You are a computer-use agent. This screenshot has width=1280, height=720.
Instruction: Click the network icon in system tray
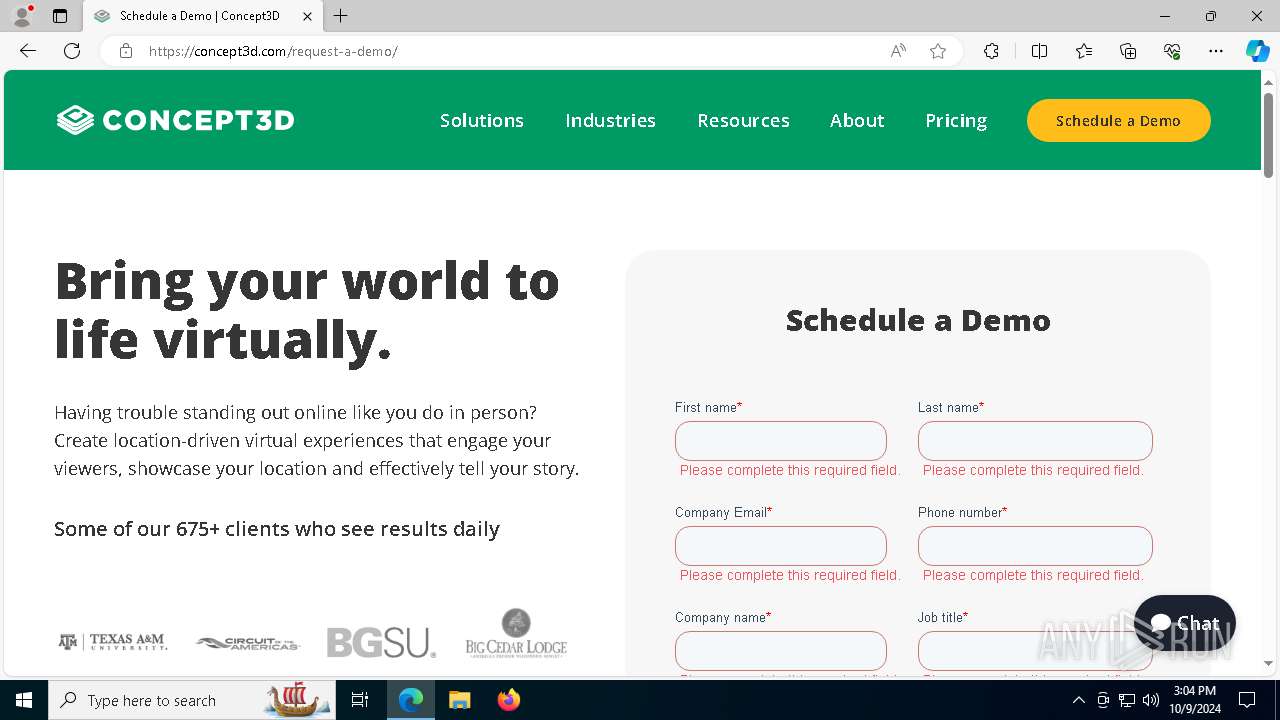(1127, 700)
